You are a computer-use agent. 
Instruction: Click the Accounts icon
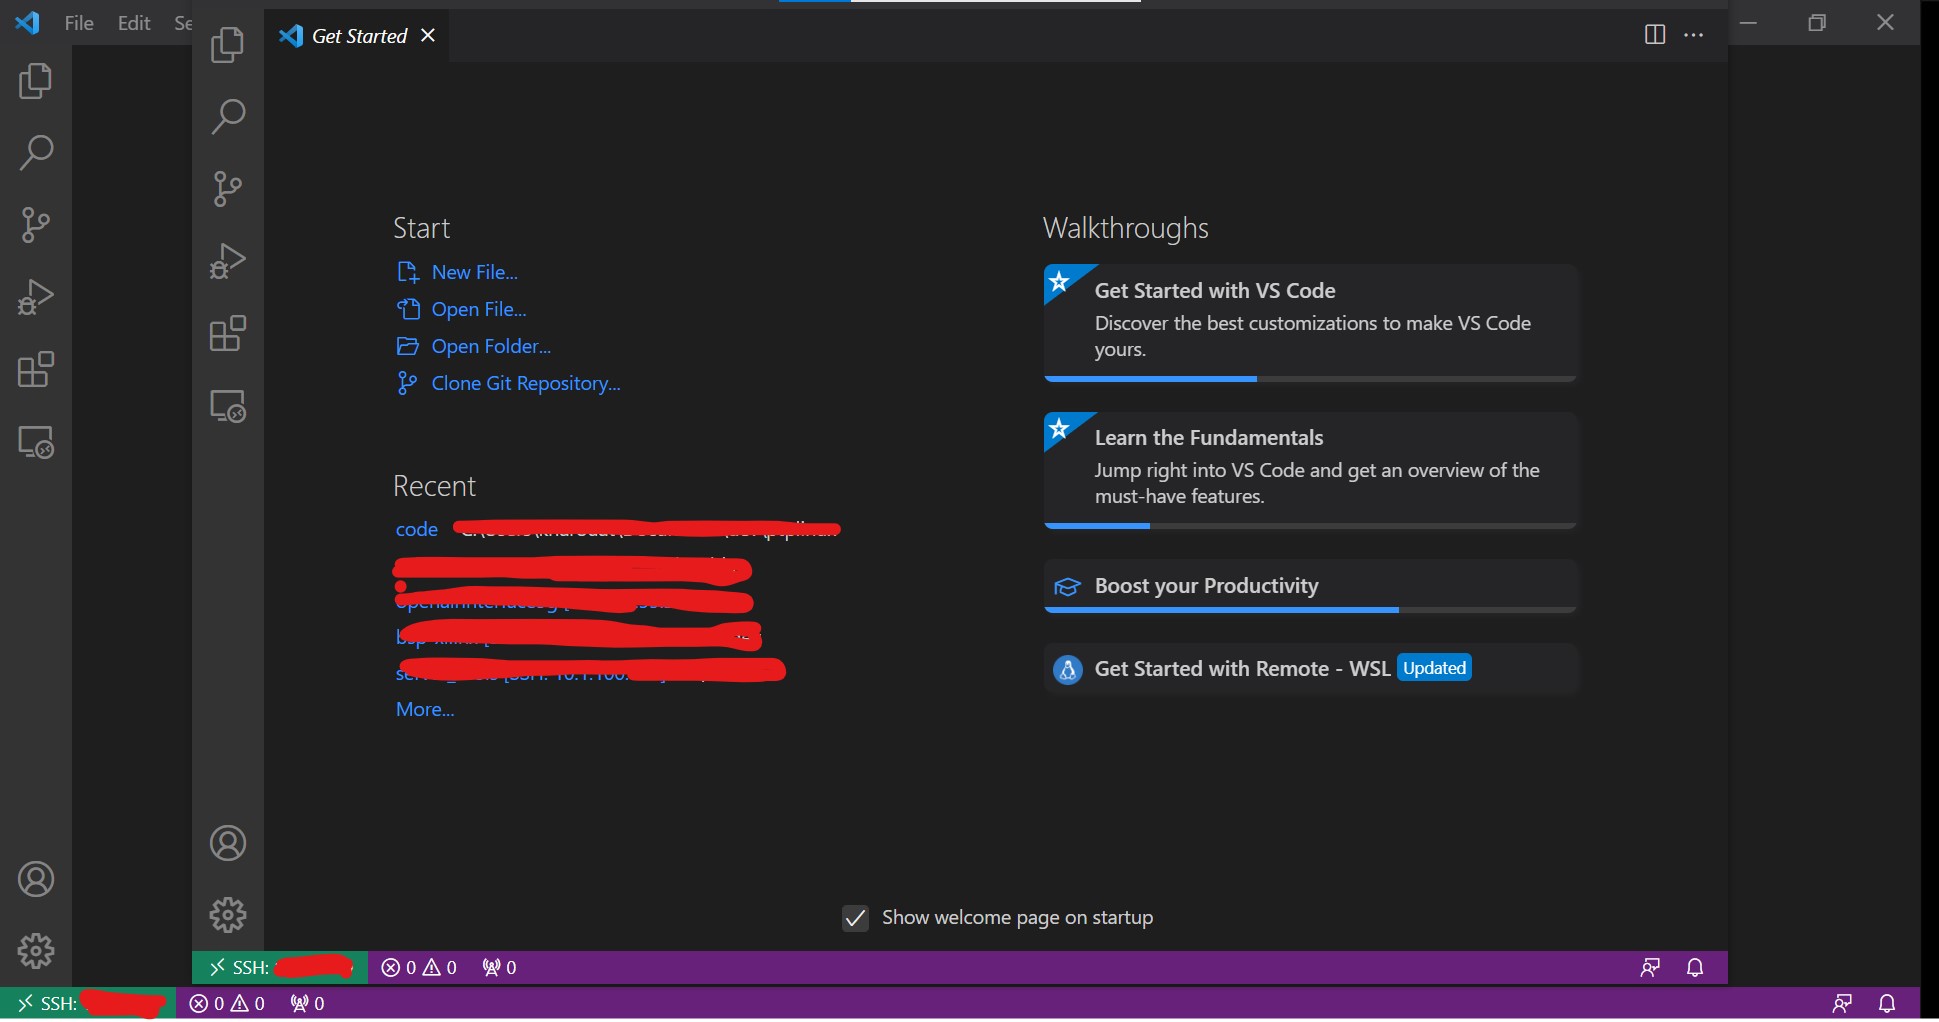(227, 843)
